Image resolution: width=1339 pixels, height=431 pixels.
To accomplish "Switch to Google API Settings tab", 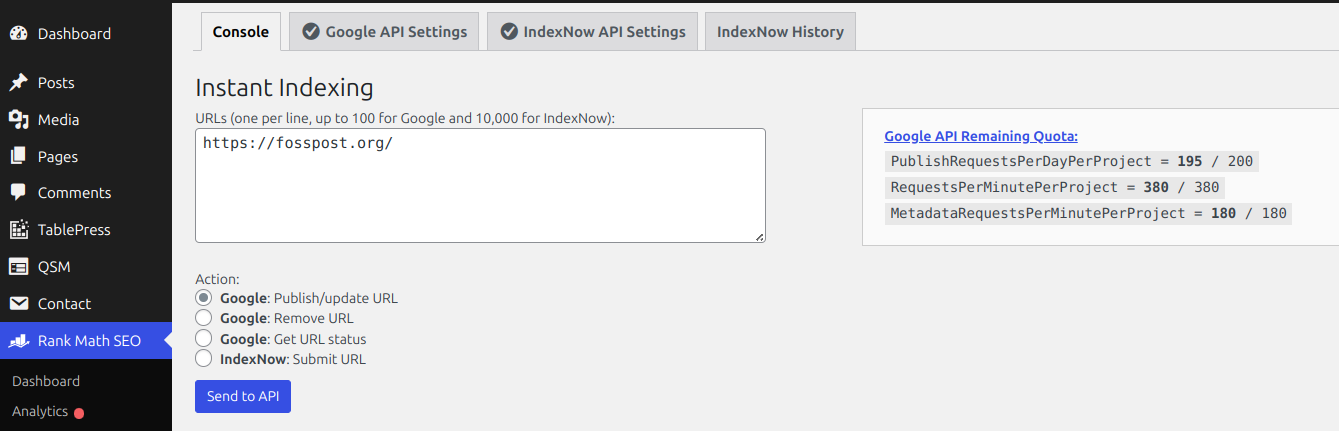I will click(x=384, y=32).
